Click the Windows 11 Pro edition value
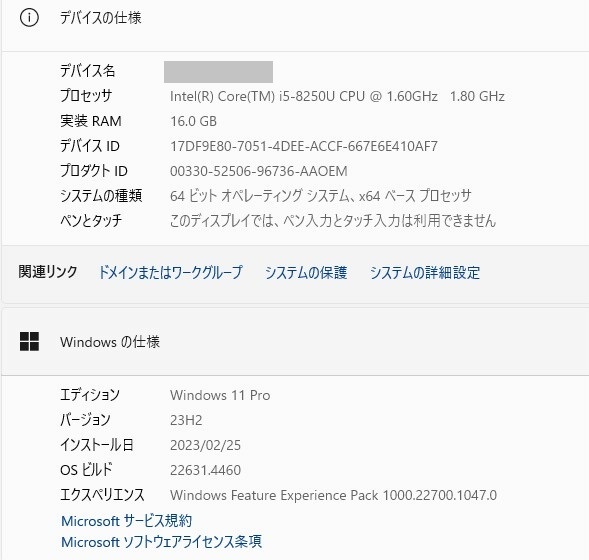The width and height of the screenshot is (589, 560). [220, 395]
